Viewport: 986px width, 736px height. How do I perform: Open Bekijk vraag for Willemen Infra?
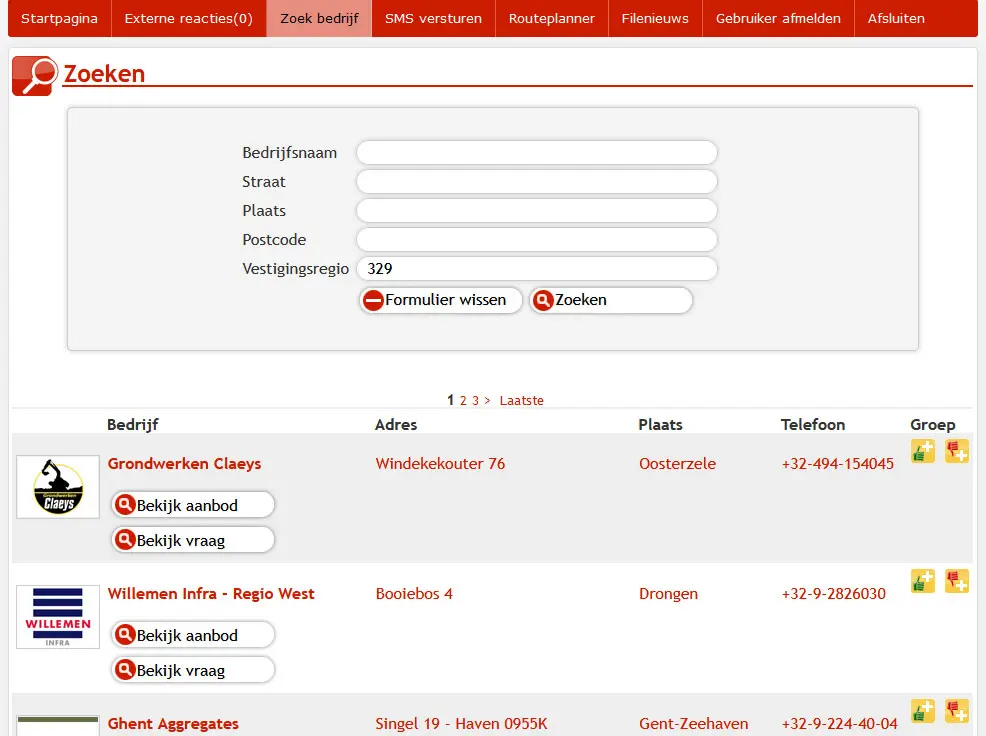(193, 670)
